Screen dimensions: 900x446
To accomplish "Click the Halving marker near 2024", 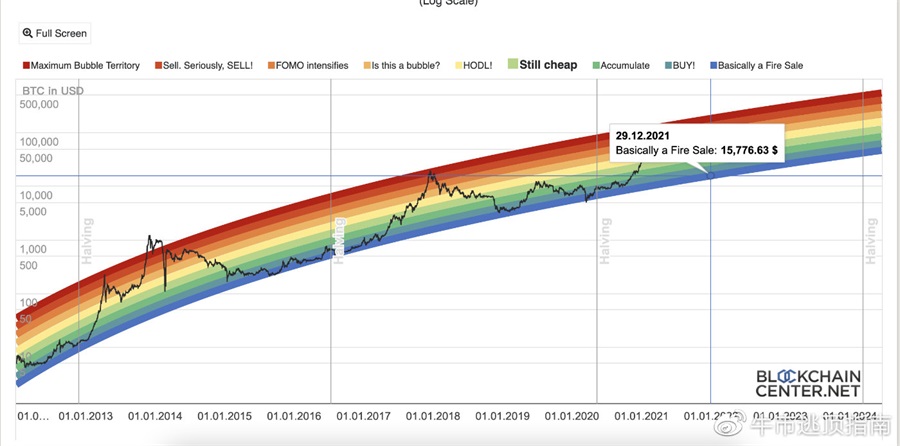I will (871, 240).
